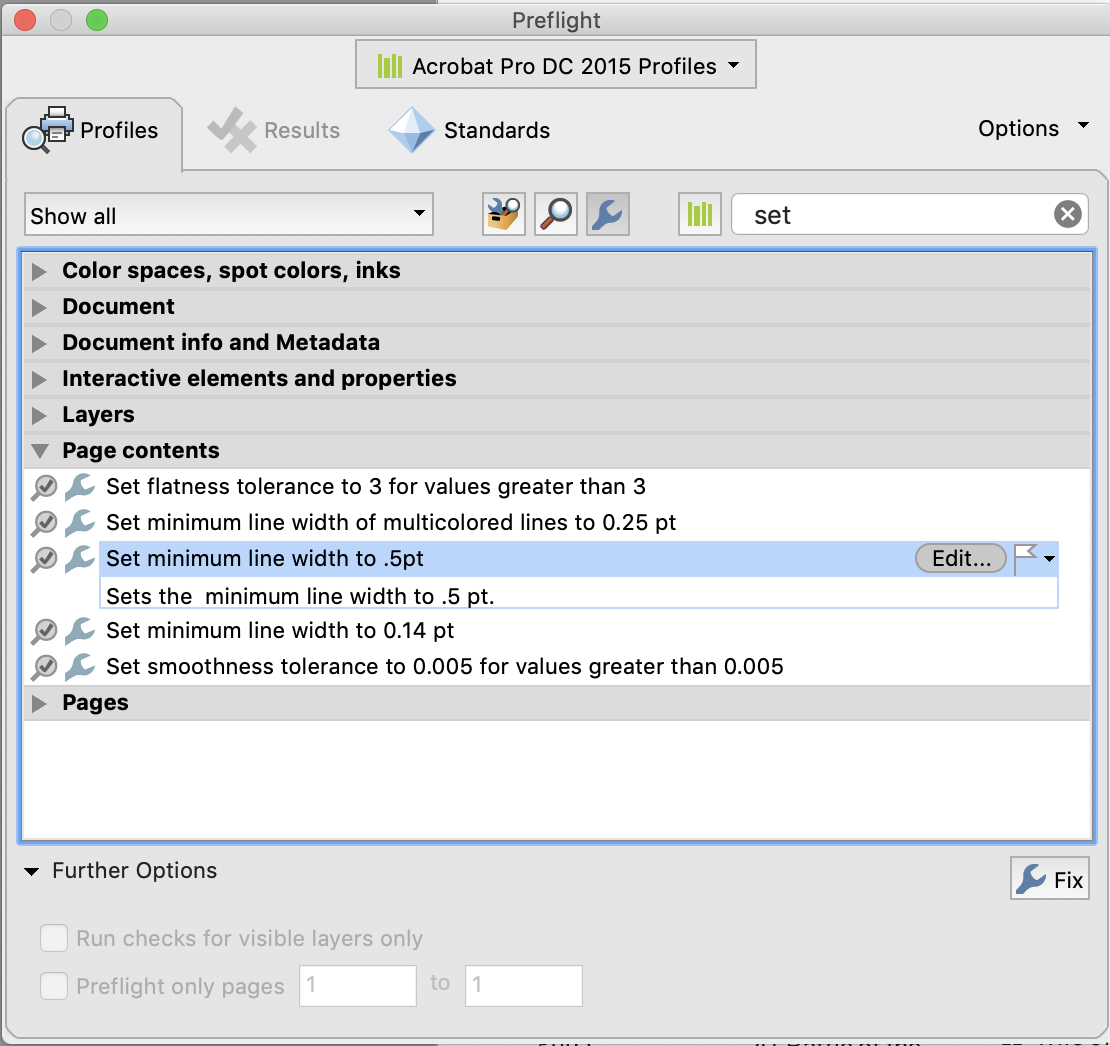Click check icon of smoothness tolerance fixup
1110x1046 pixels.
[44, 667]
